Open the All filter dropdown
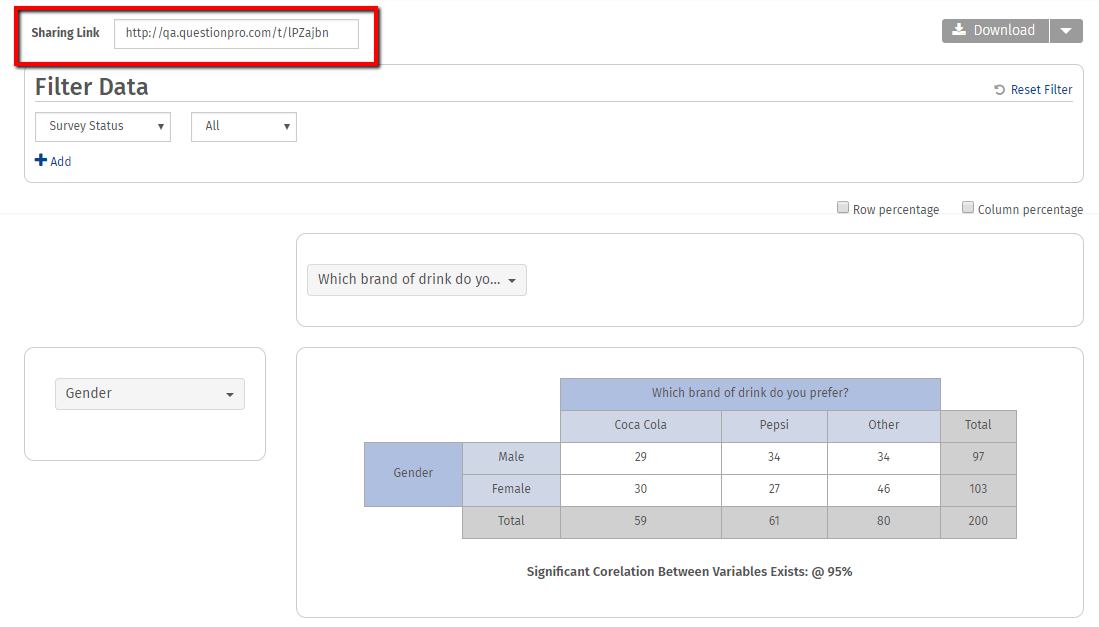 coord(244,127)
